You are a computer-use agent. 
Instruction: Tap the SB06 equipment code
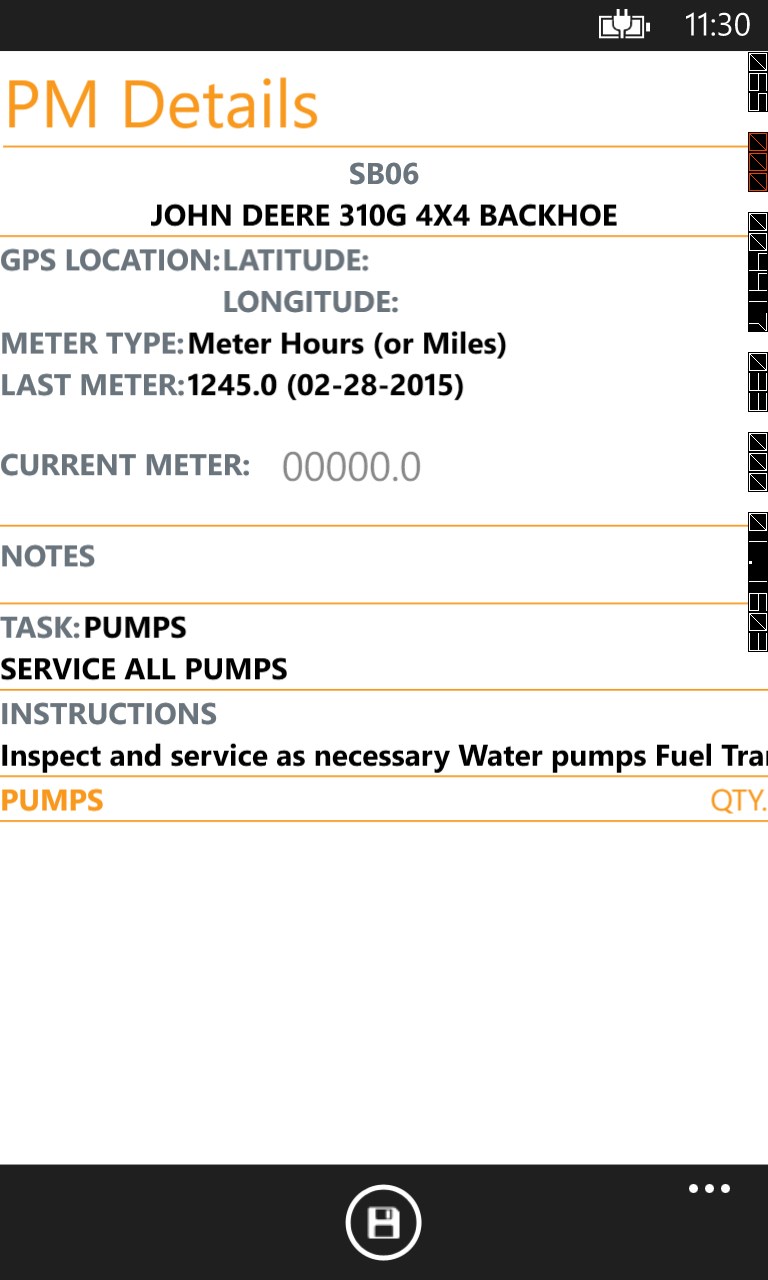click(383, 174)
